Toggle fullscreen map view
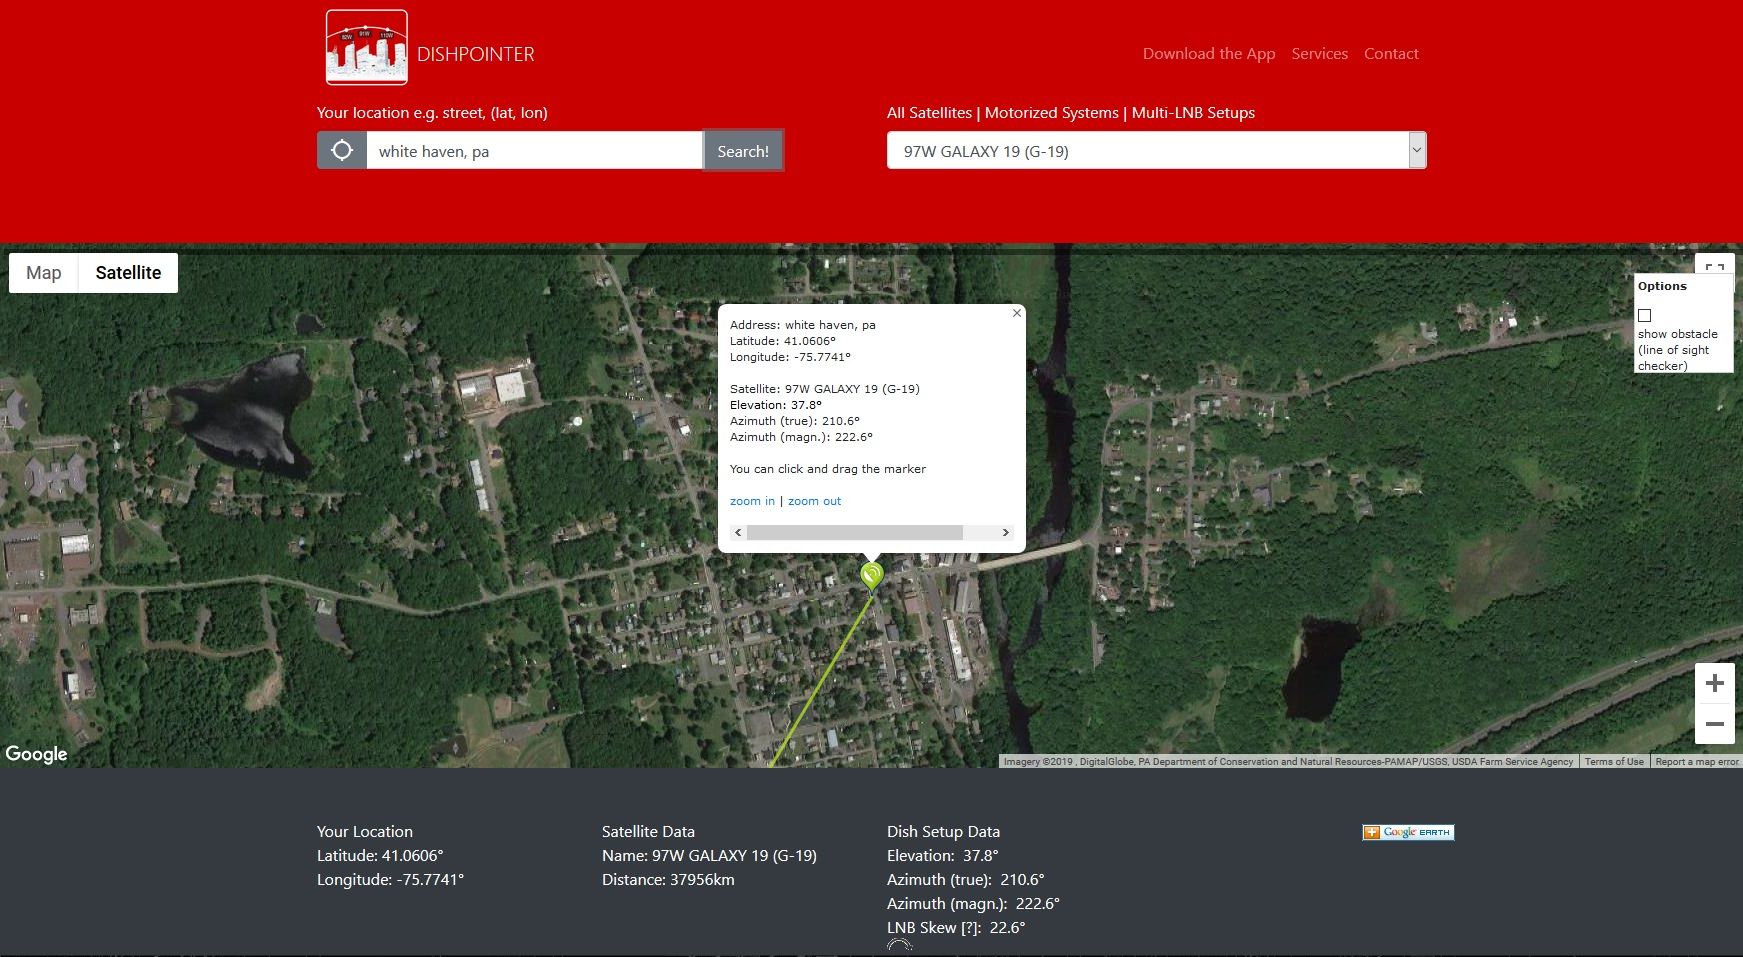Image resolution: width=1743 pixels, height=957 pixels. coord(1715,265)
